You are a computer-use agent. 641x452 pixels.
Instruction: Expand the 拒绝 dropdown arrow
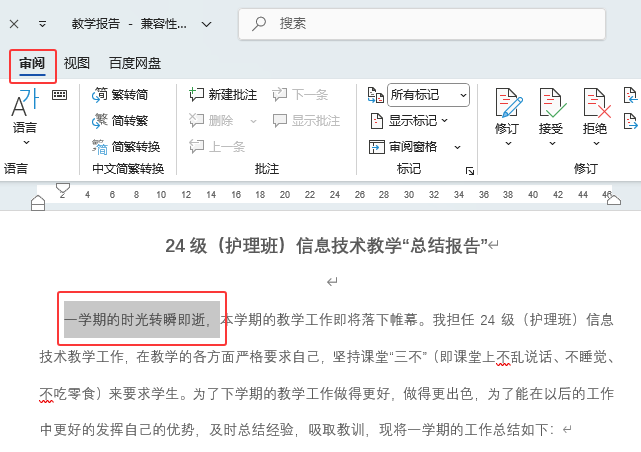point(596,143)
